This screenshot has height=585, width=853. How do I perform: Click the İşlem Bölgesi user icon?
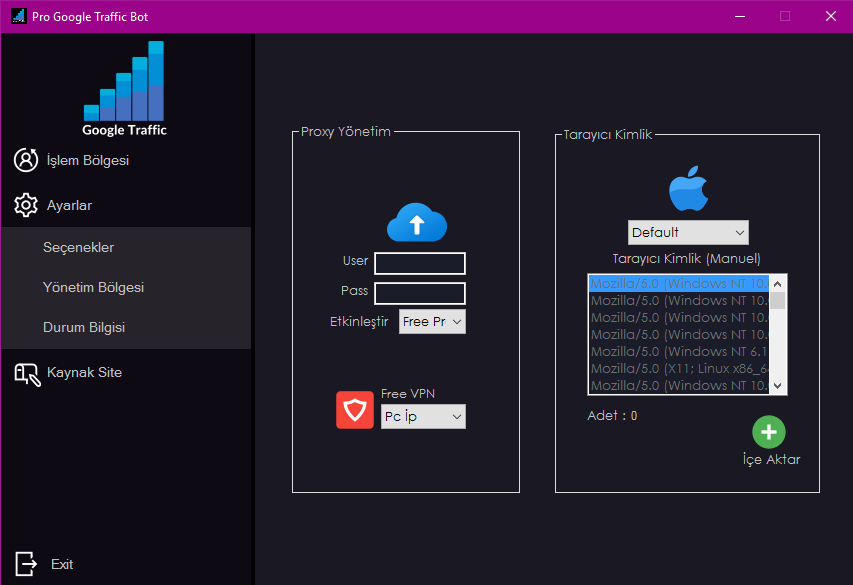[x=26, y=160]
